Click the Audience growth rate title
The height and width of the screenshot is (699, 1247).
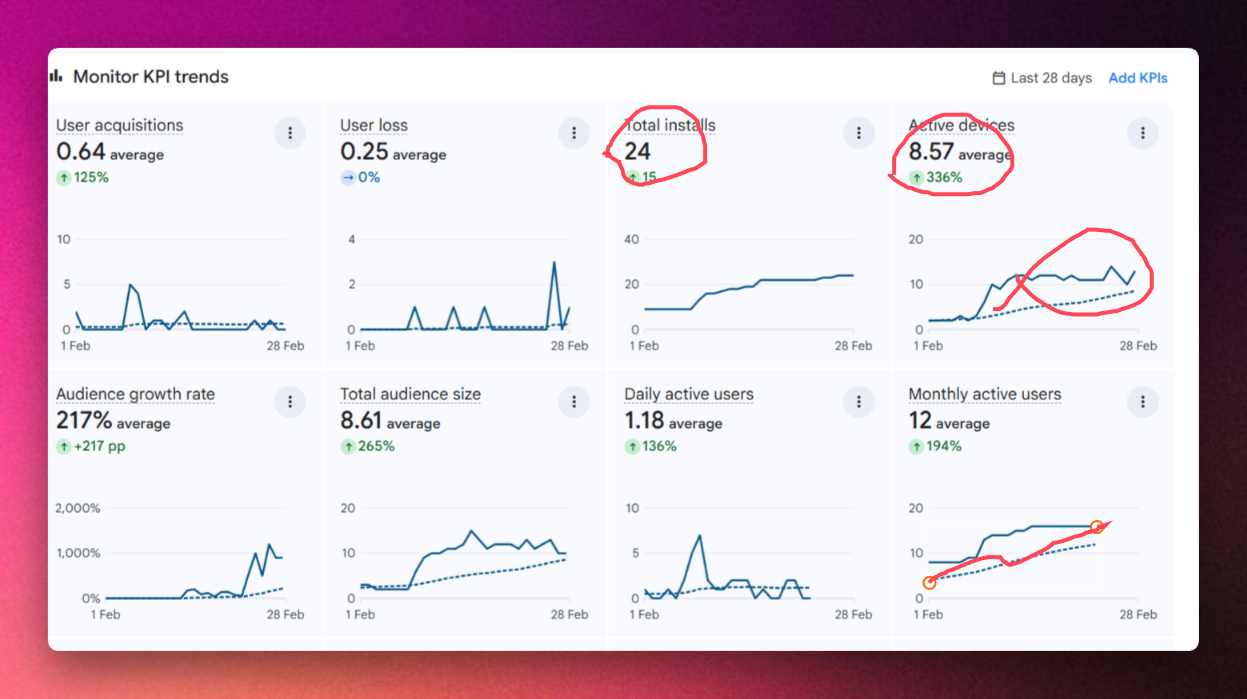pyautogui.click(x=135, y=394)
